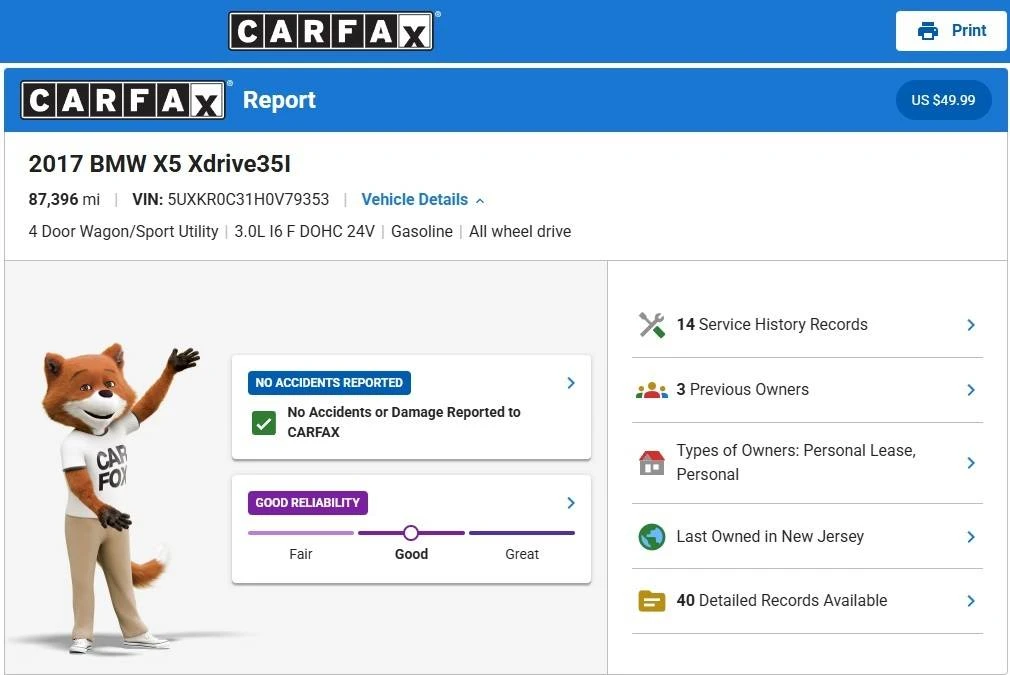Click the CARFAX Report logo in banner
This screenshot has height=675, width=1010.
pyautogui.click(x=123, y=100)
